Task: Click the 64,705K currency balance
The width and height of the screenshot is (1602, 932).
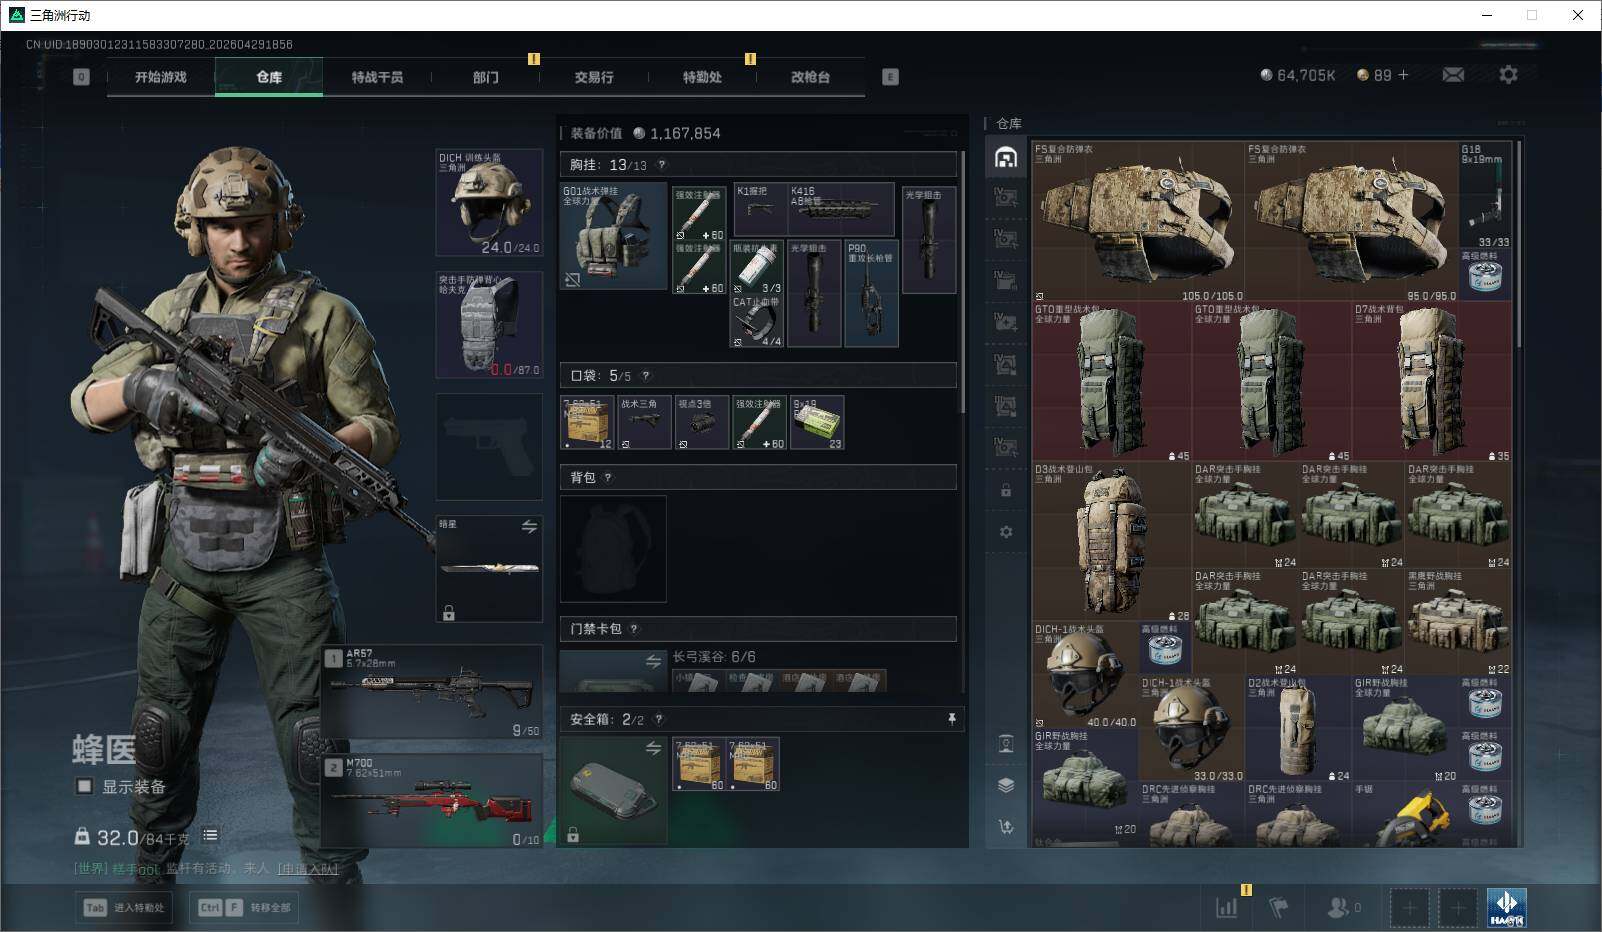Action: coord(1298,75)
